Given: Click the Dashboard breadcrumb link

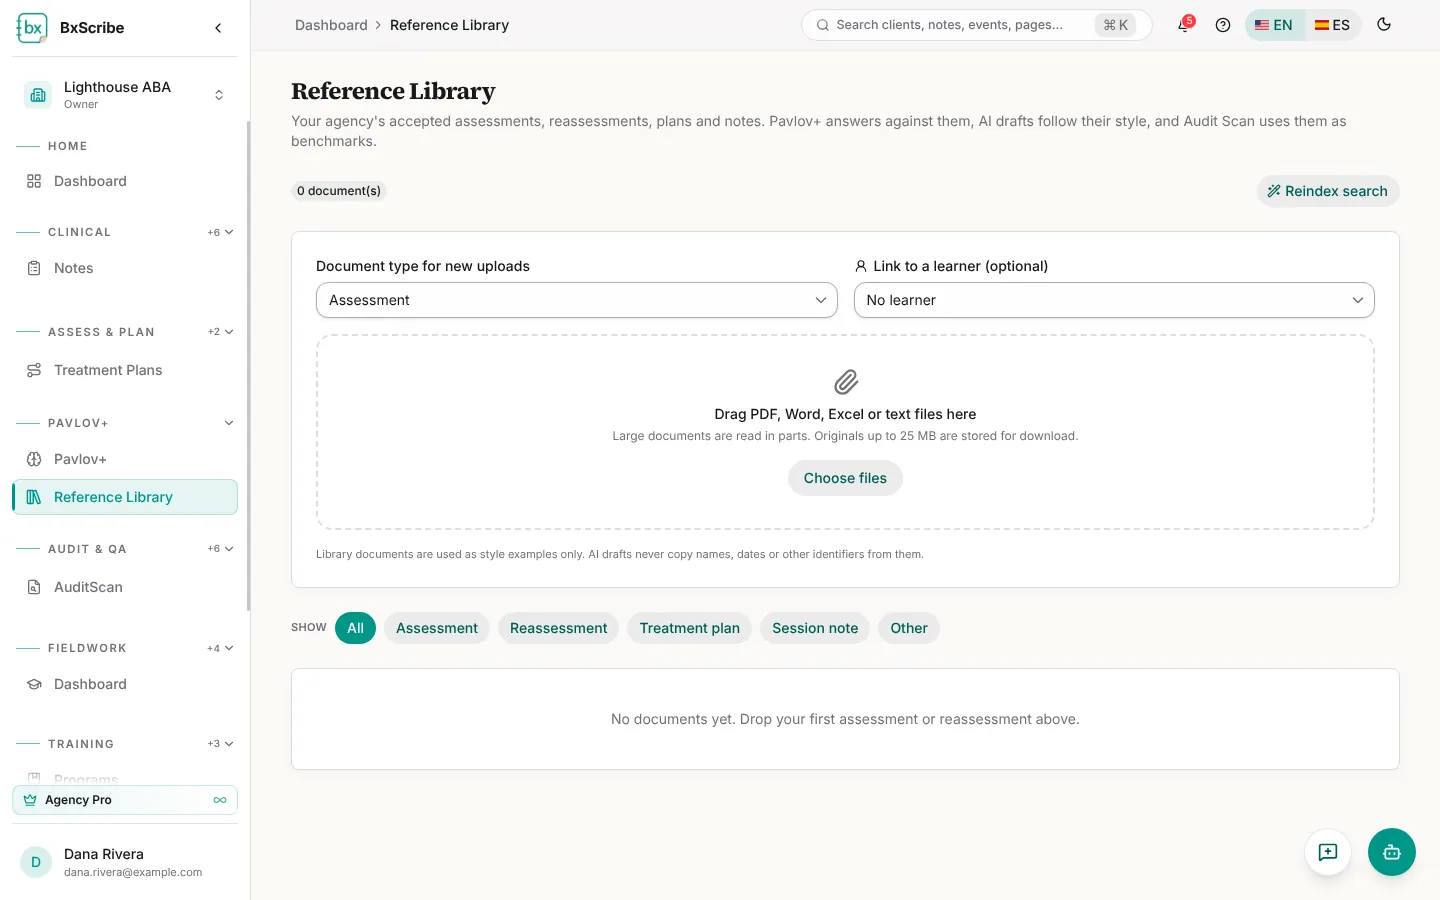Looking at the screenshot, I should 331,25.
